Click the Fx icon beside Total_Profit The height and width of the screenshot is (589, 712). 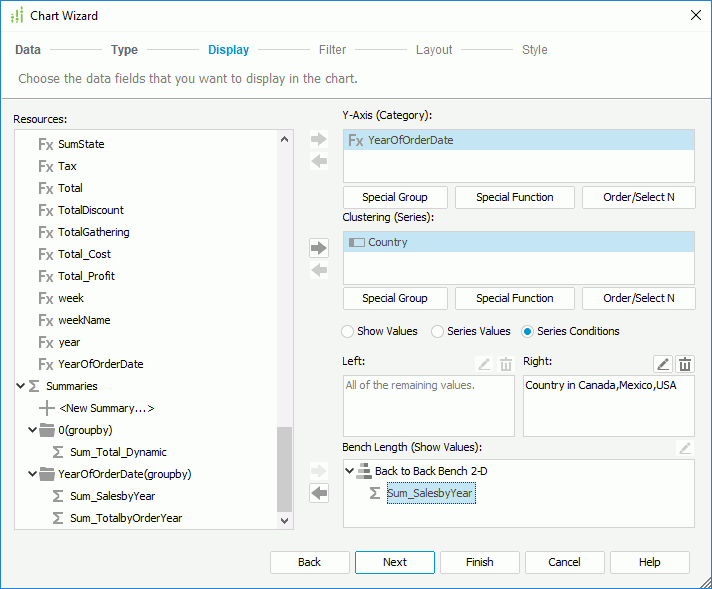pos(45,276)
